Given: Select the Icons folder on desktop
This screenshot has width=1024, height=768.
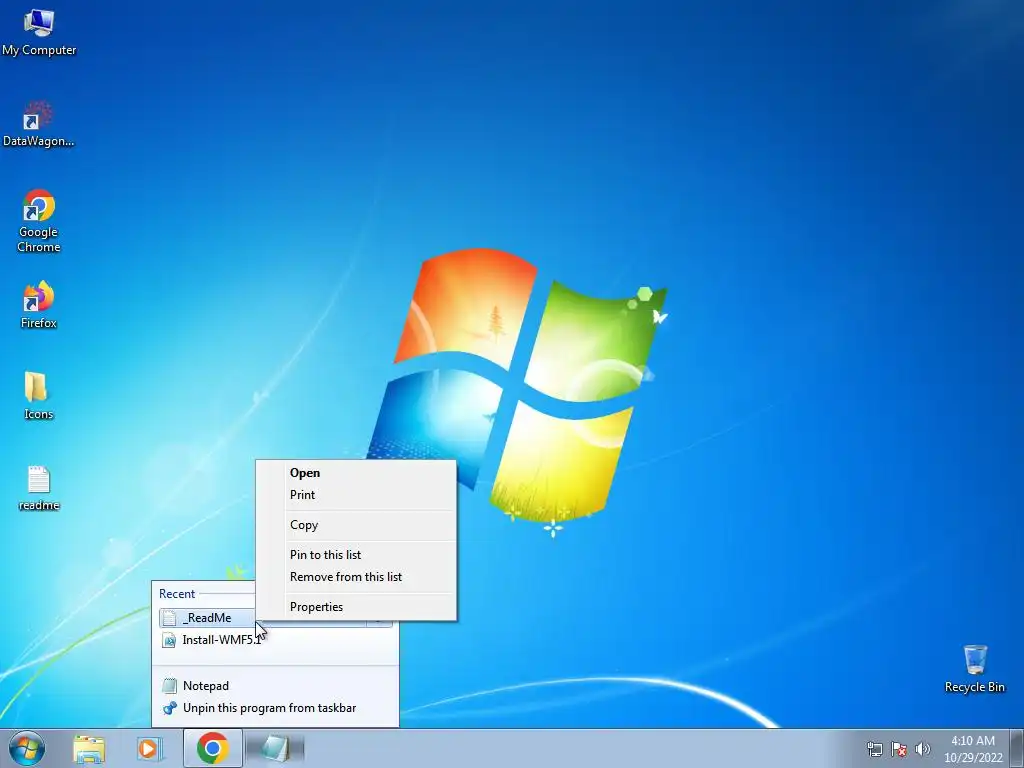Looking at the screenshot, I should tap(39, 396).
